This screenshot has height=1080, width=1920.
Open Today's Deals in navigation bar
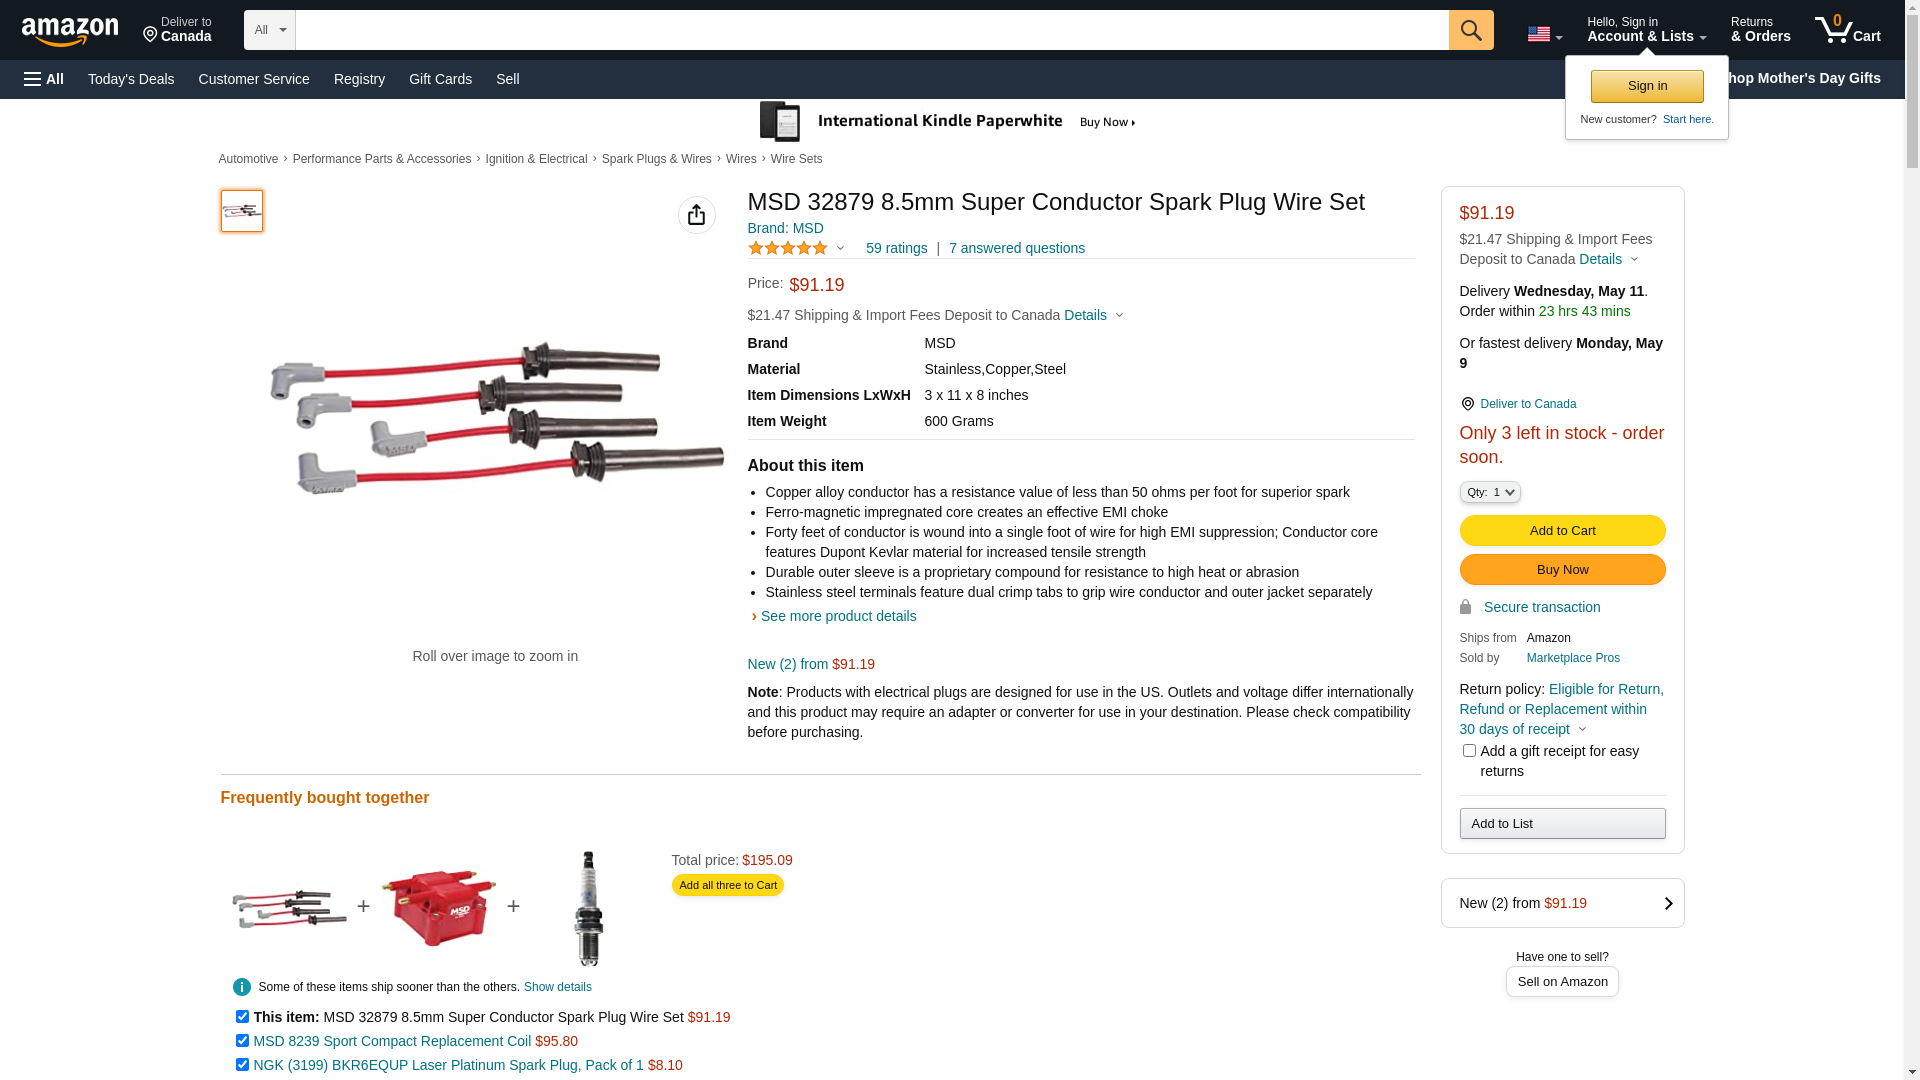point(131,79)
